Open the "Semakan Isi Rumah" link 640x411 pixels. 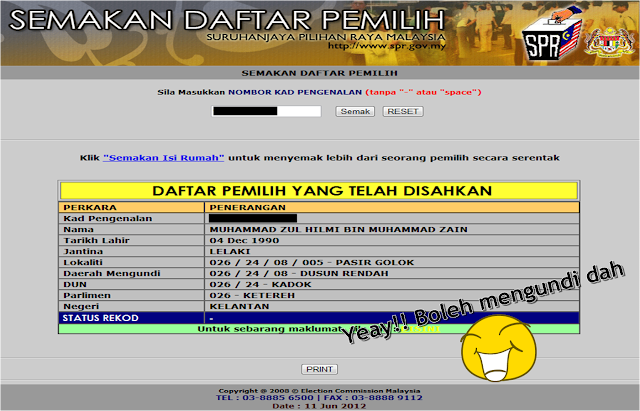[164, 158]
